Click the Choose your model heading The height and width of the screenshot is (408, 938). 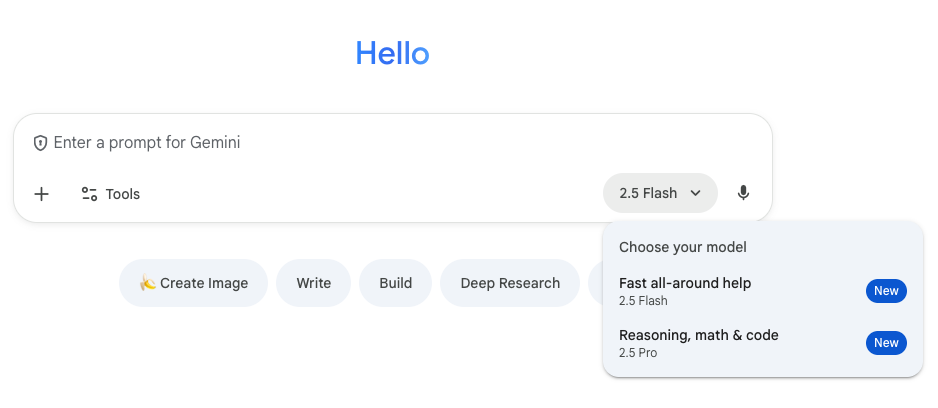(x=682, y=247)
